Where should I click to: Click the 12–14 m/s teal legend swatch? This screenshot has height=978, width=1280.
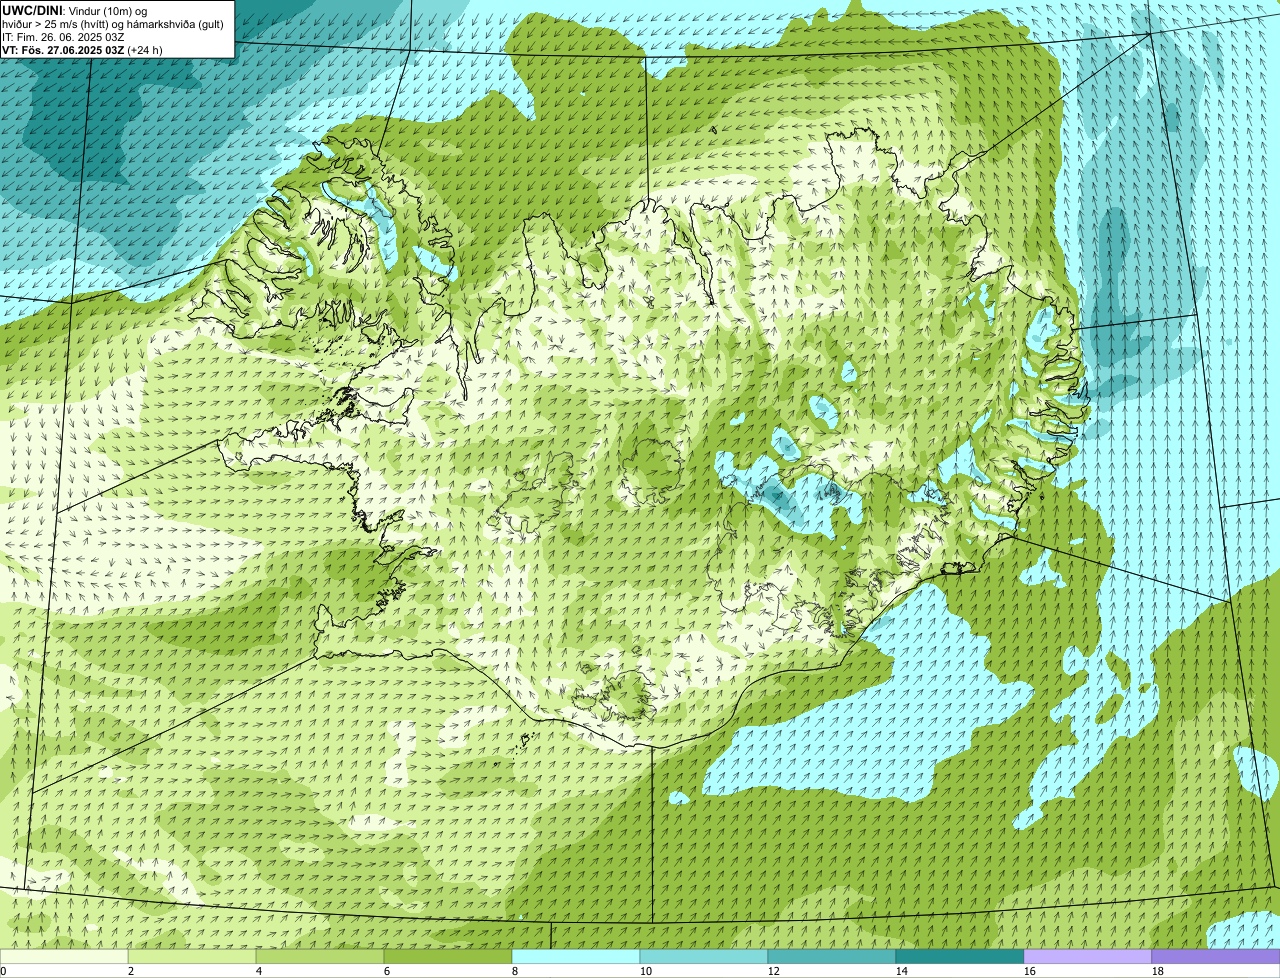[832, 956]
